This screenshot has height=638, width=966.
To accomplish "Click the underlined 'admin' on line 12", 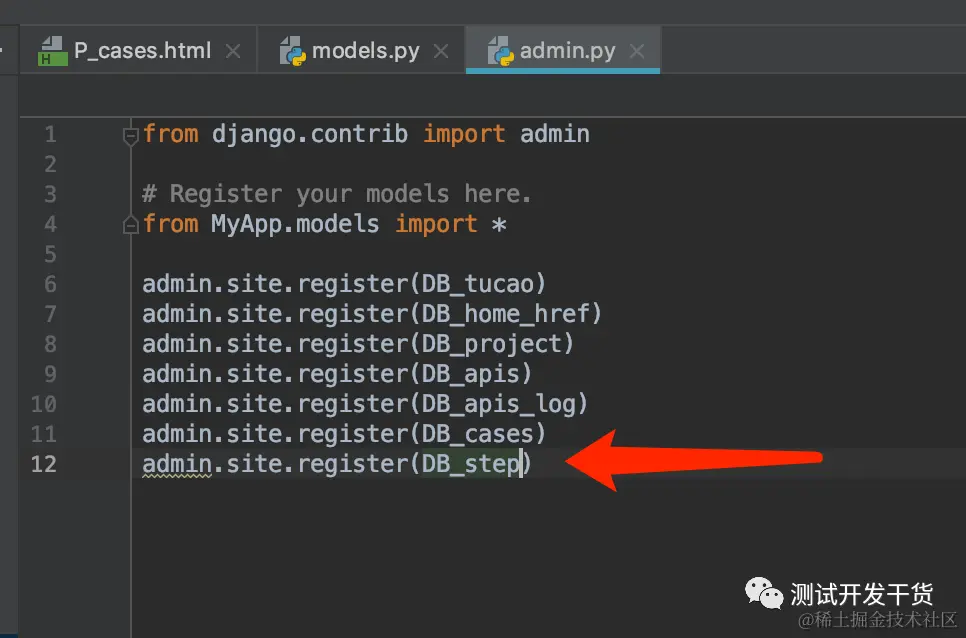I will coord(177,464).
